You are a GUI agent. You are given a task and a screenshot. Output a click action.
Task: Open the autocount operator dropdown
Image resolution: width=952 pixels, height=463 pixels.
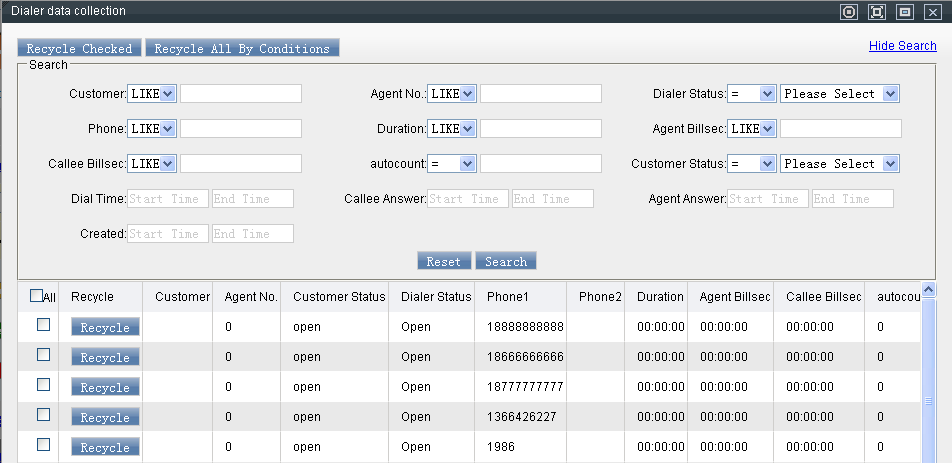[452, 164]
